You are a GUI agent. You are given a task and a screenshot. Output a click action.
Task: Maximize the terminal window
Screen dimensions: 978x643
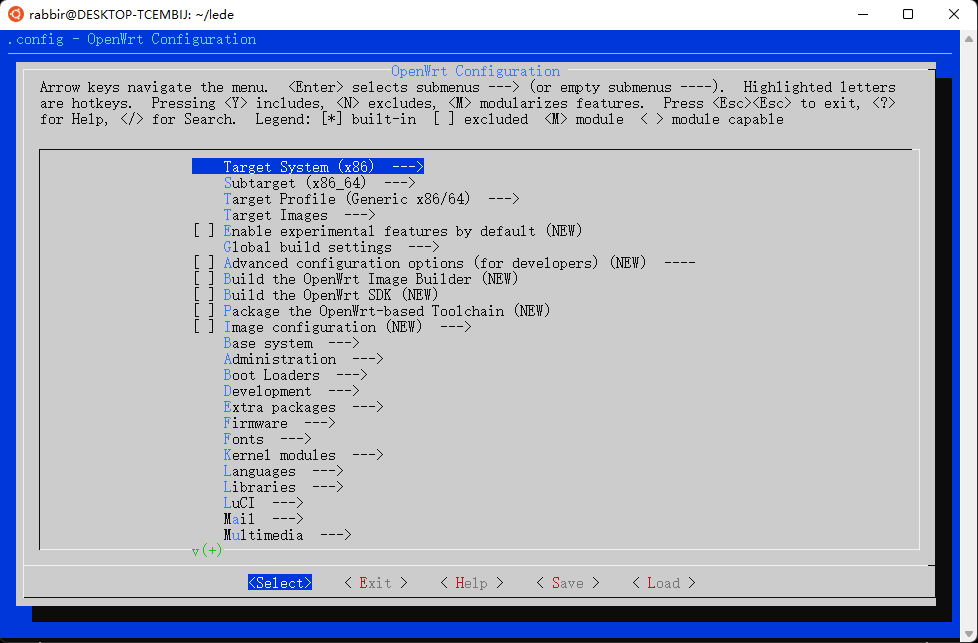[908, 14]
